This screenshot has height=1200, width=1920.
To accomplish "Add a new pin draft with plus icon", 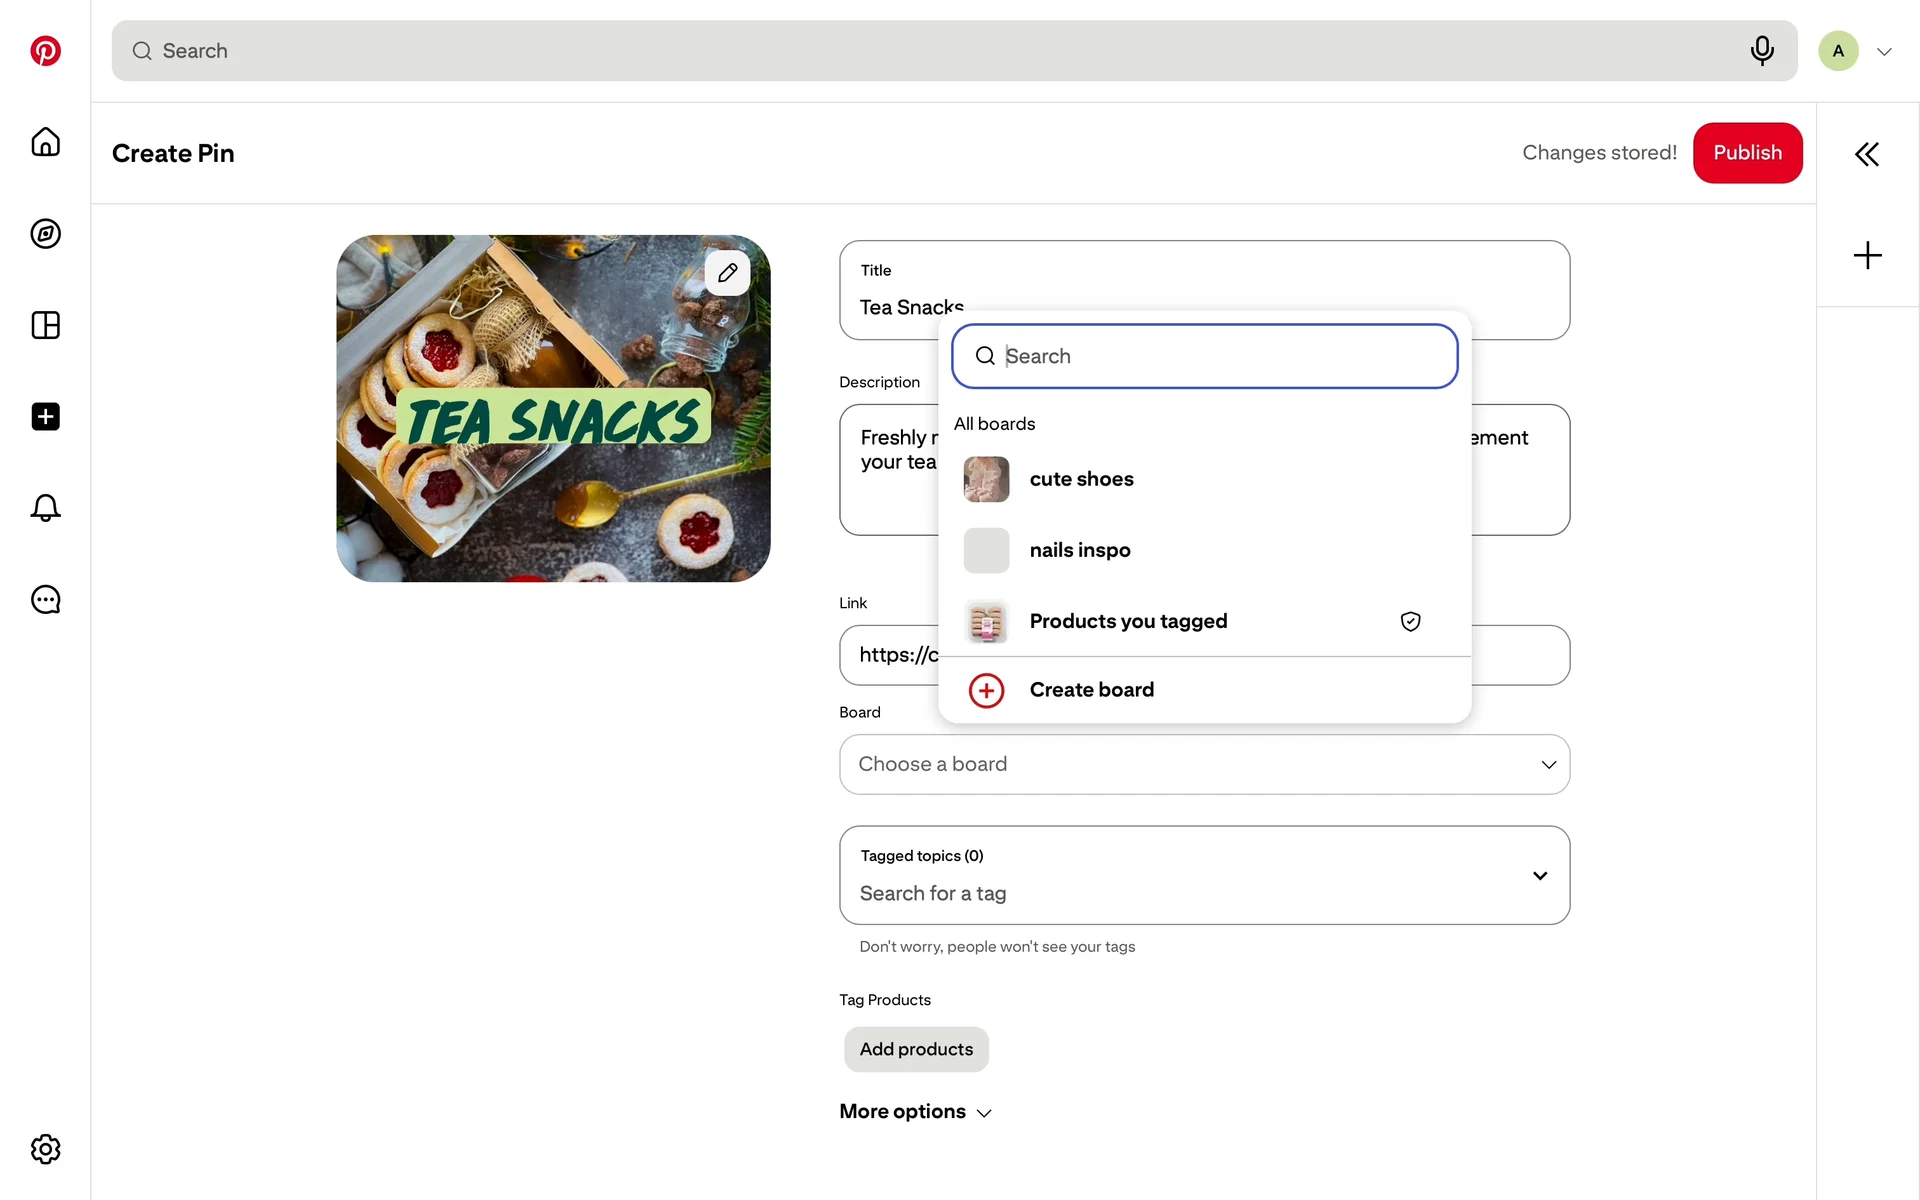I will [1867, 256].
